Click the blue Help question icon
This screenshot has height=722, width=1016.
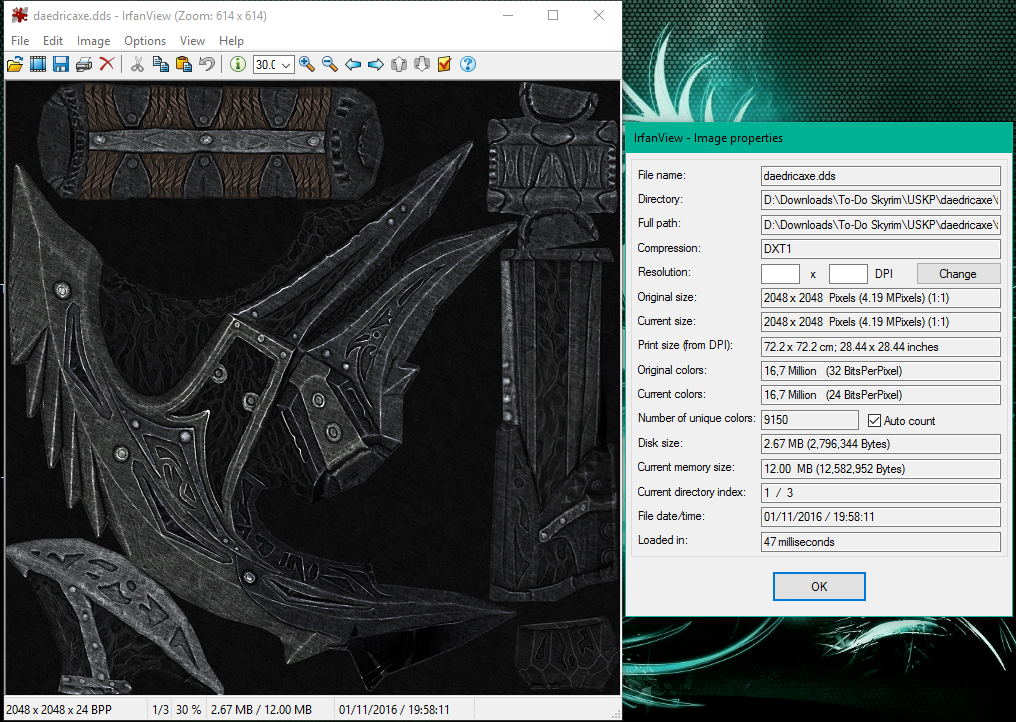(x=467, y=65)
